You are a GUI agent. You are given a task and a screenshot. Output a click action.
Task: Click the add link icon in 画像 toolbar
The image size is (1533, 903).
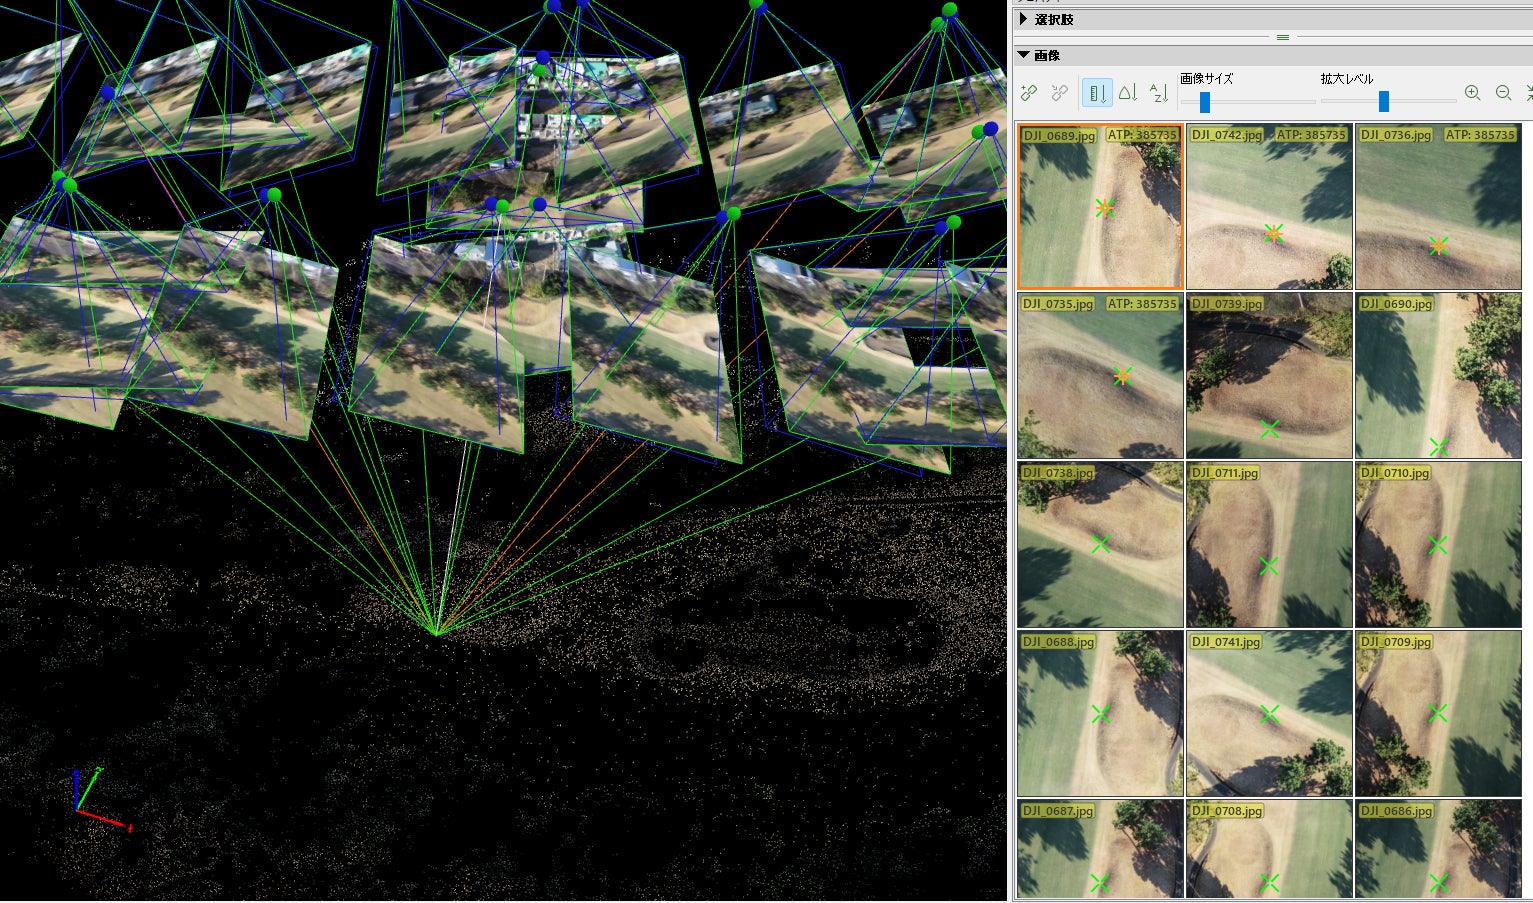[1028, 93]
